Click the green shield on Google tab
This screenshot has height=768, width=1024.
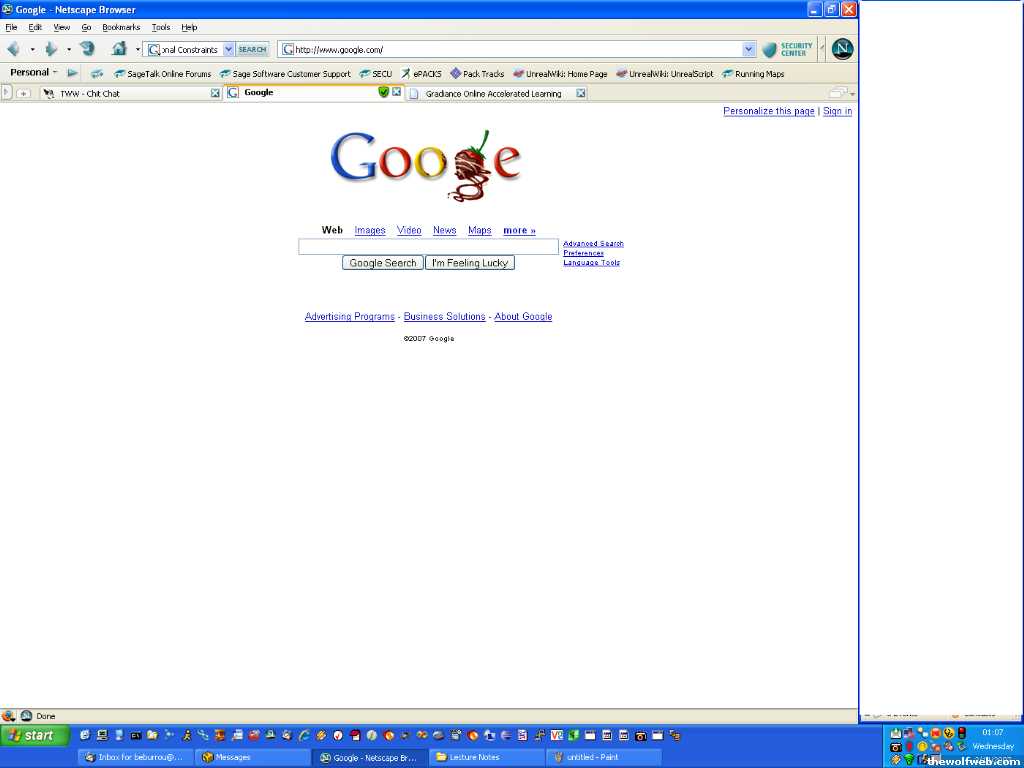[383, 92]
